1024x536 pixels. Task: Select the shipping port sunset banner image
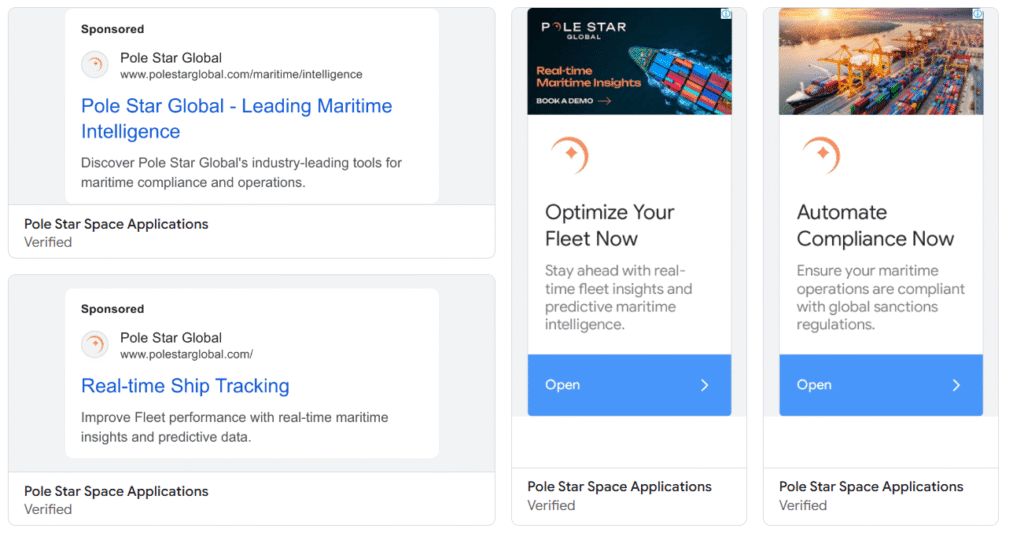tap(880, 60)
